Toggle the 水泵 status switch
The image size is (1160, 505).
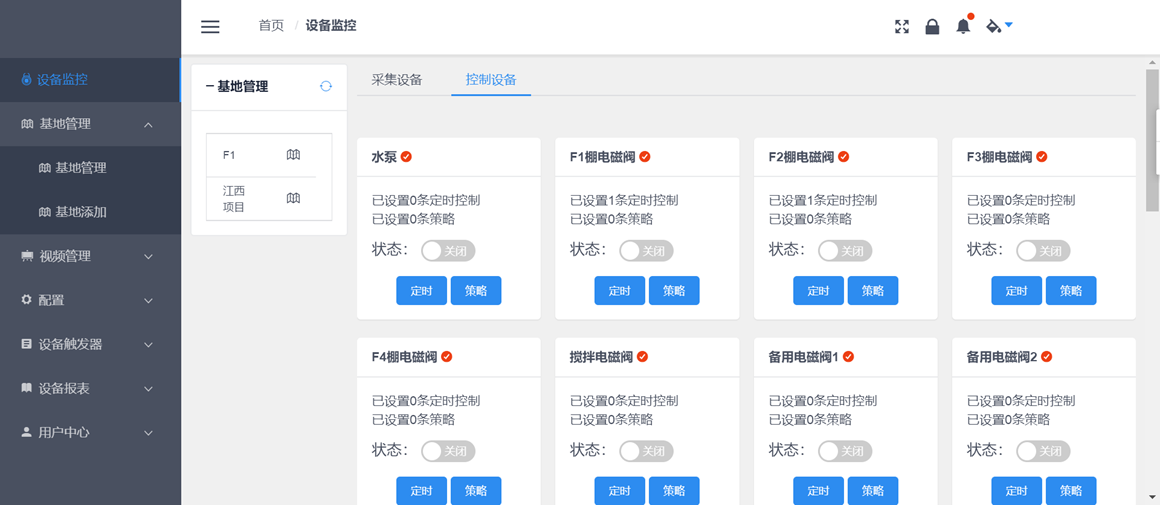[448, 251]
